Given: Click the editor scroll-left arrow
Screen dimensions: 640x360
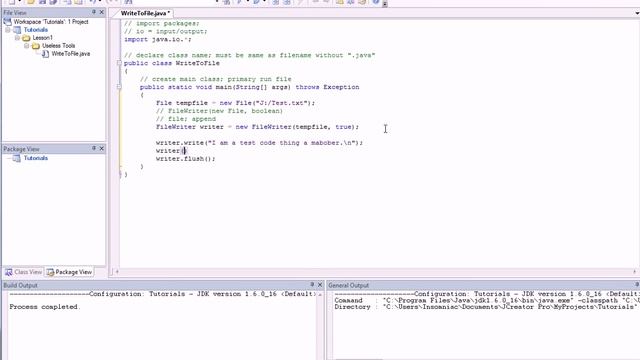Looking at the screenshot, I should click(117, 271).
